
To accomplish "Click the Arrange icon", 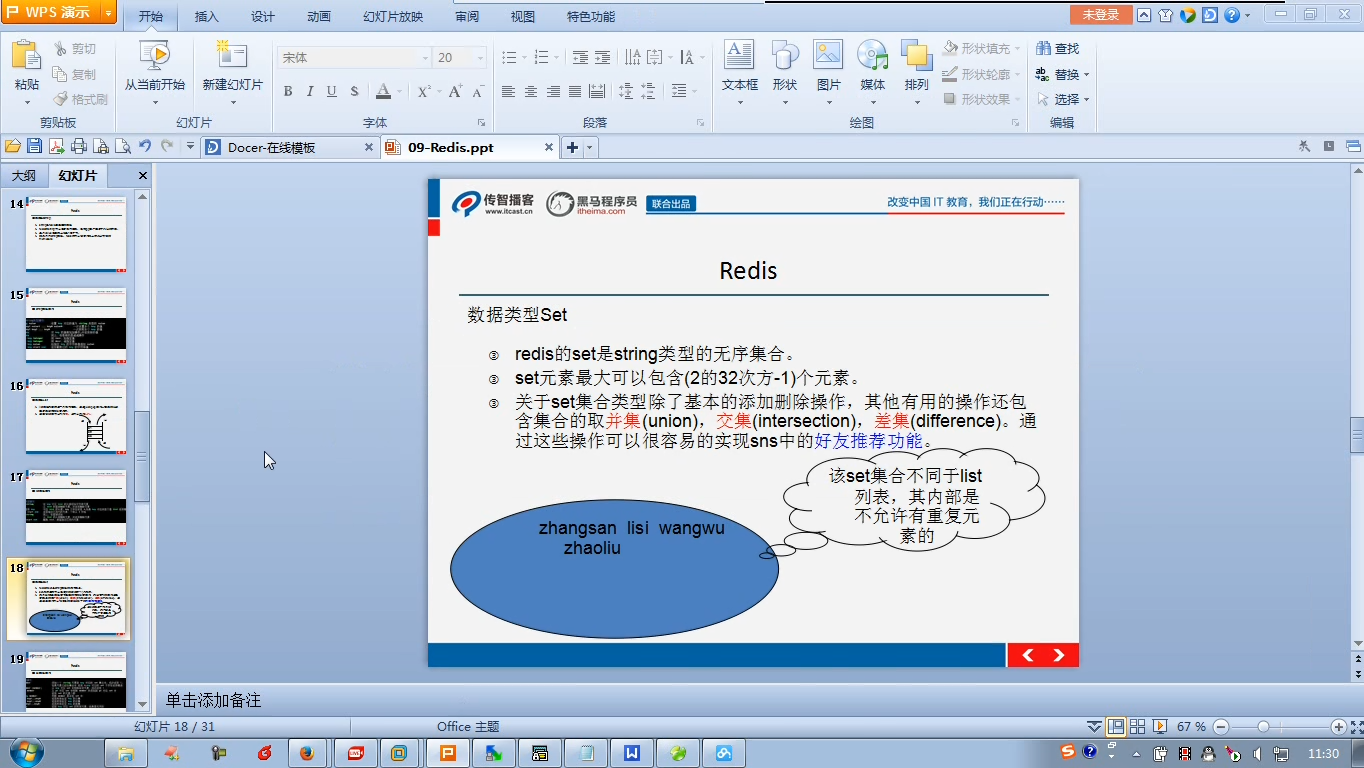I will (x=916, y=56).
